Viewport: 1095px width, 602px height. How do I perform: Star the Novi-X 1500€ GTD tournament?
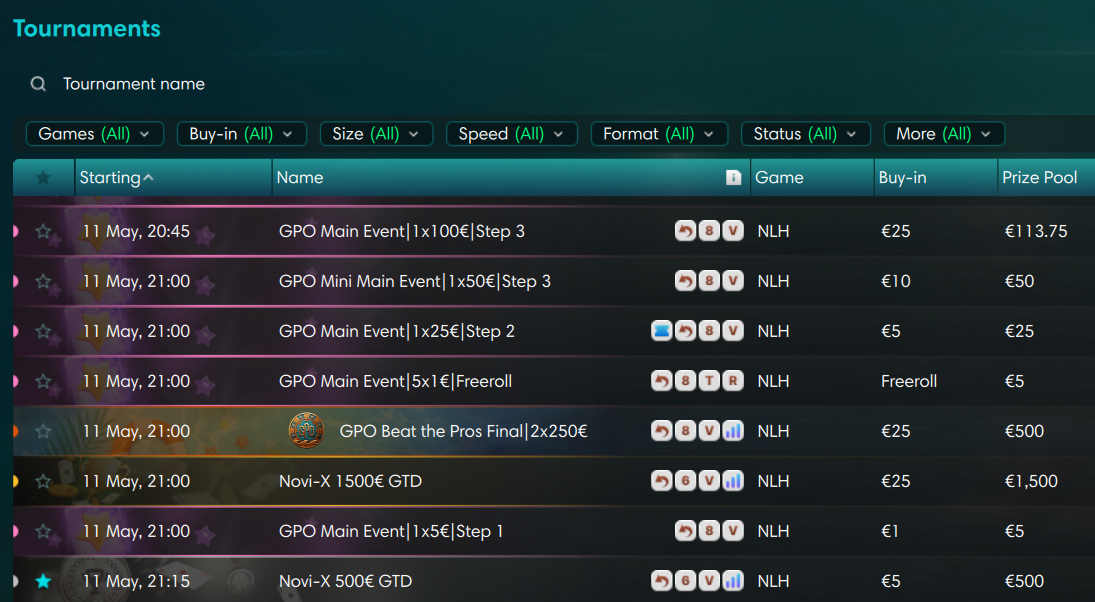point(43,481)
